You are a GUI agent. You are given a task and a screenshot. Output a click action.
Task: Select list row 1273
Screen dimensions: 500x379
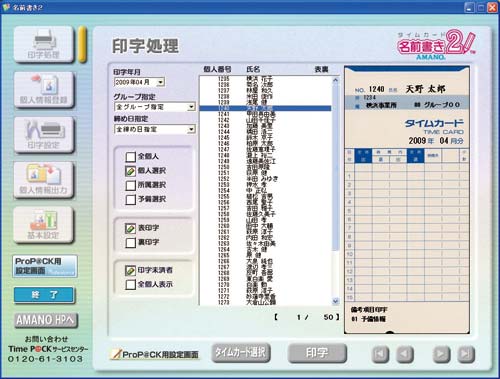[265, 302]
